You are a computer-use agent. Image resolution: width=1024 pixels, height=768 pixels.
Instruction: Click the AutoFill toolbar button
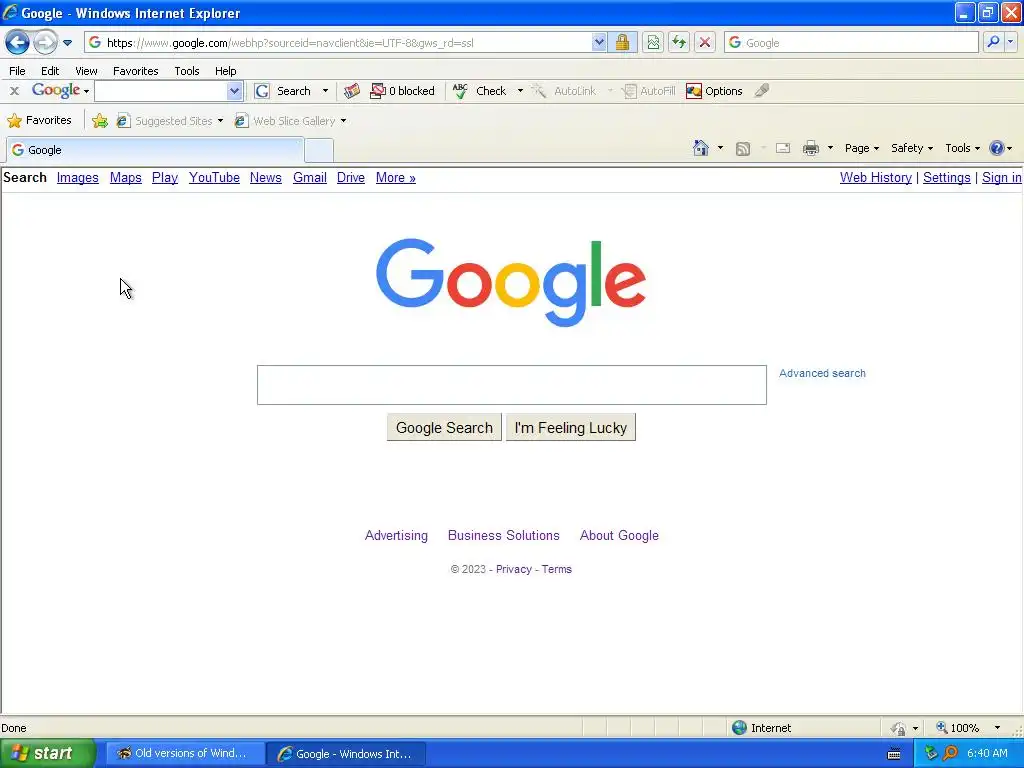(x=648, y=91)
